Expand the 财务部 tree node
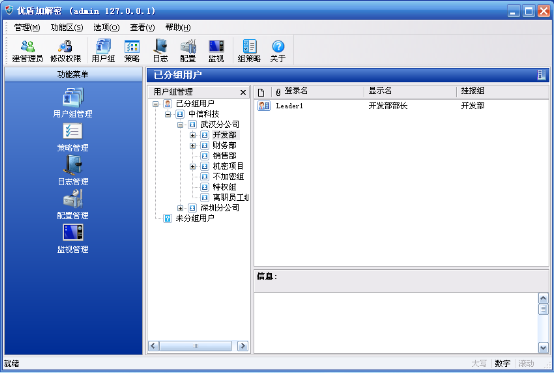Screen dimensions: 555x374 pyautogui.click(x=193, y=146)
